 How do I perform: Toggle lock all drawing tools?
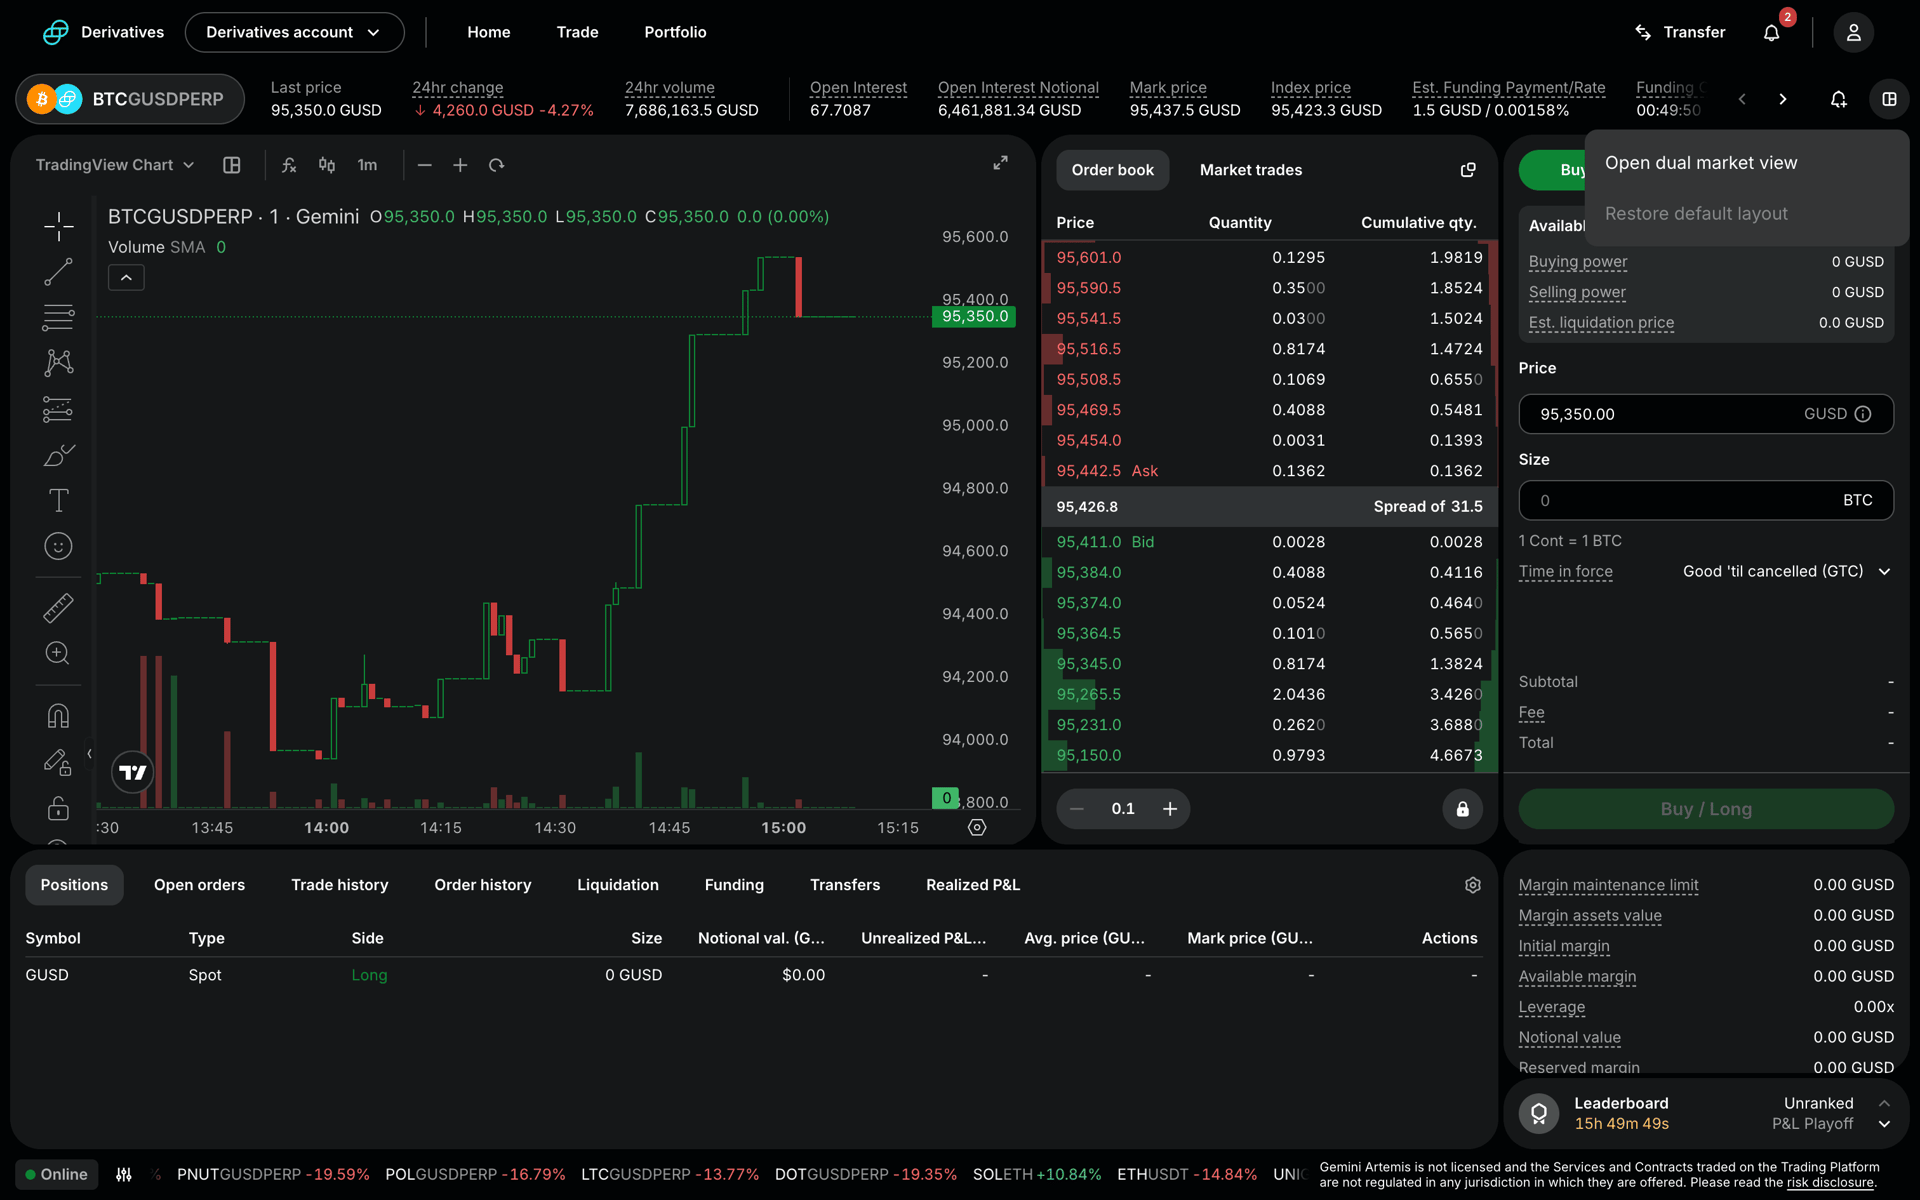(58, 808)
